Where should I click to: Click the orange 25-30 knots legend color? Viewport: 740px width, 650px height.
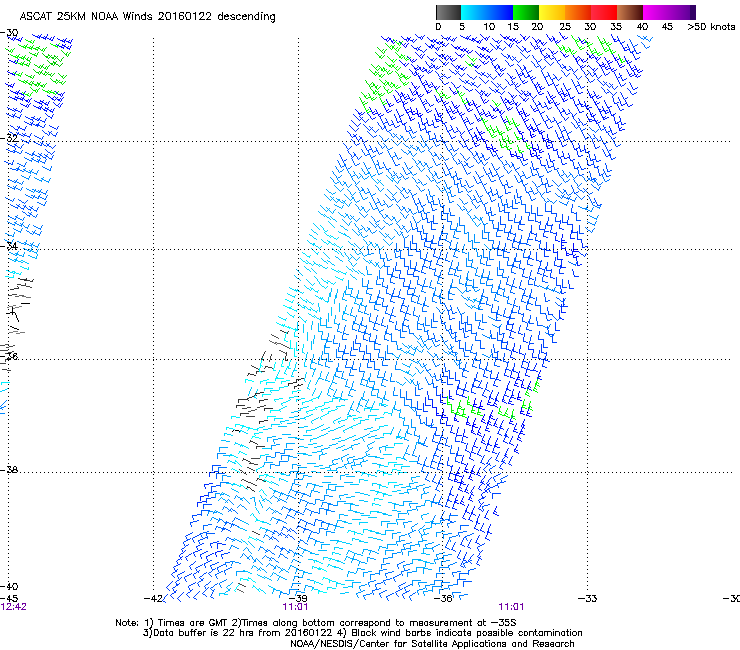[x=578, y=12]
